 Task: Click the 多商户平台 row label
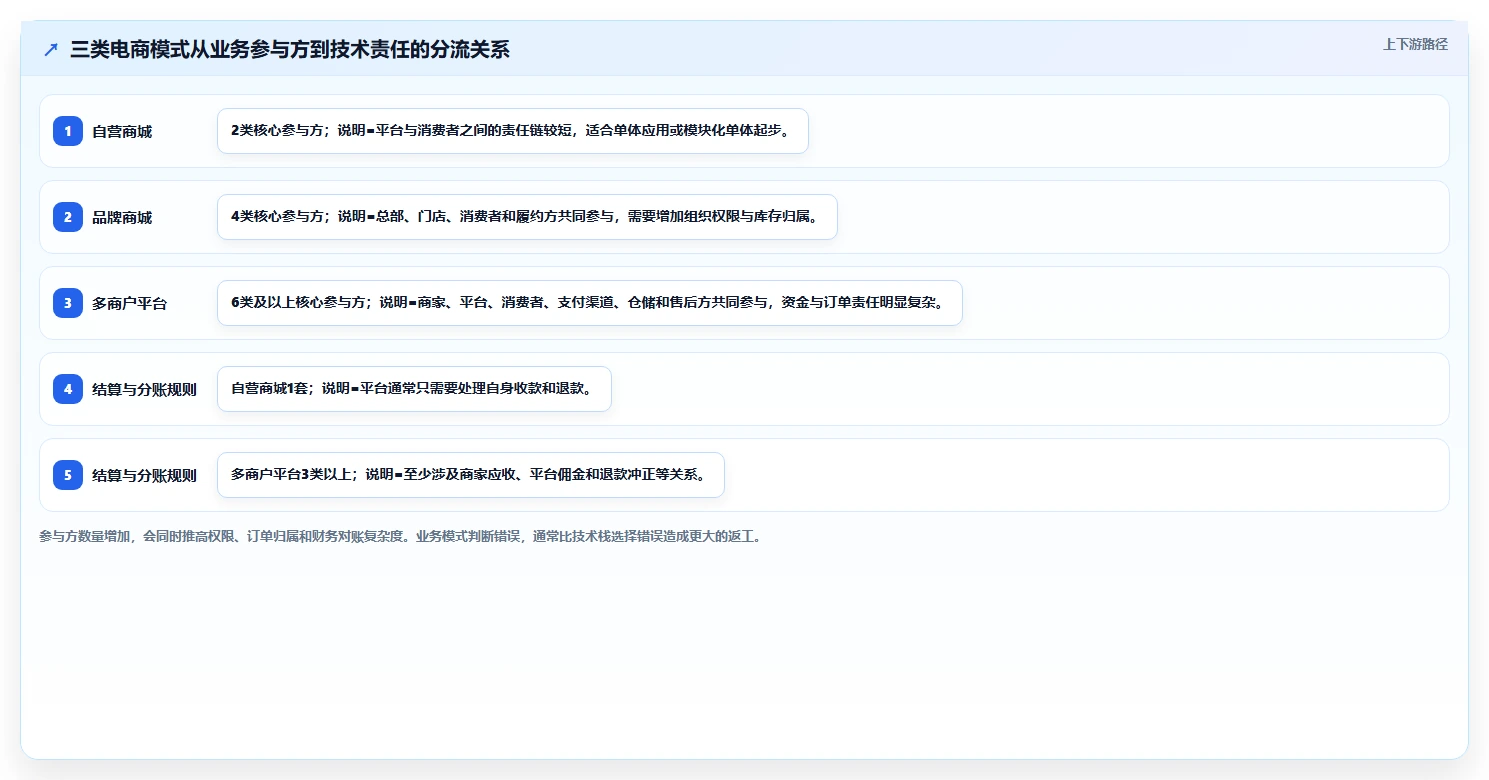click(x=130, y=303)
